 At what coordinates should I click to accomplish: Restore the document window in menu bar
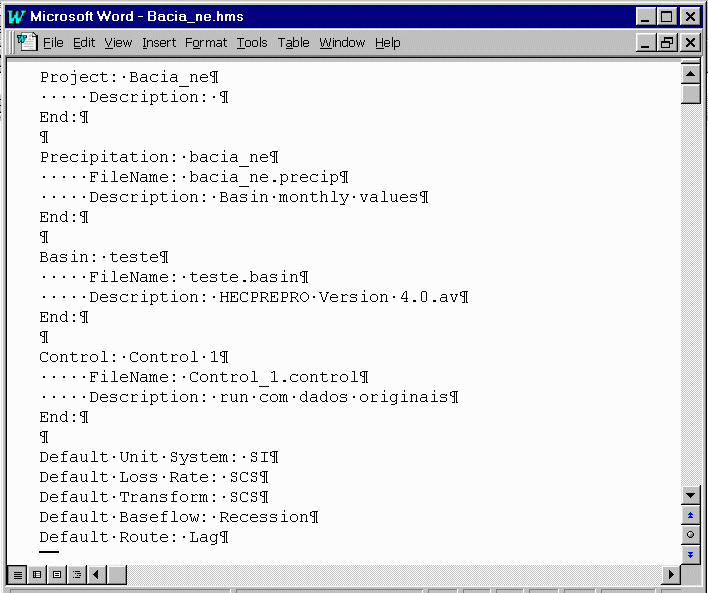(x=667, y=42)
